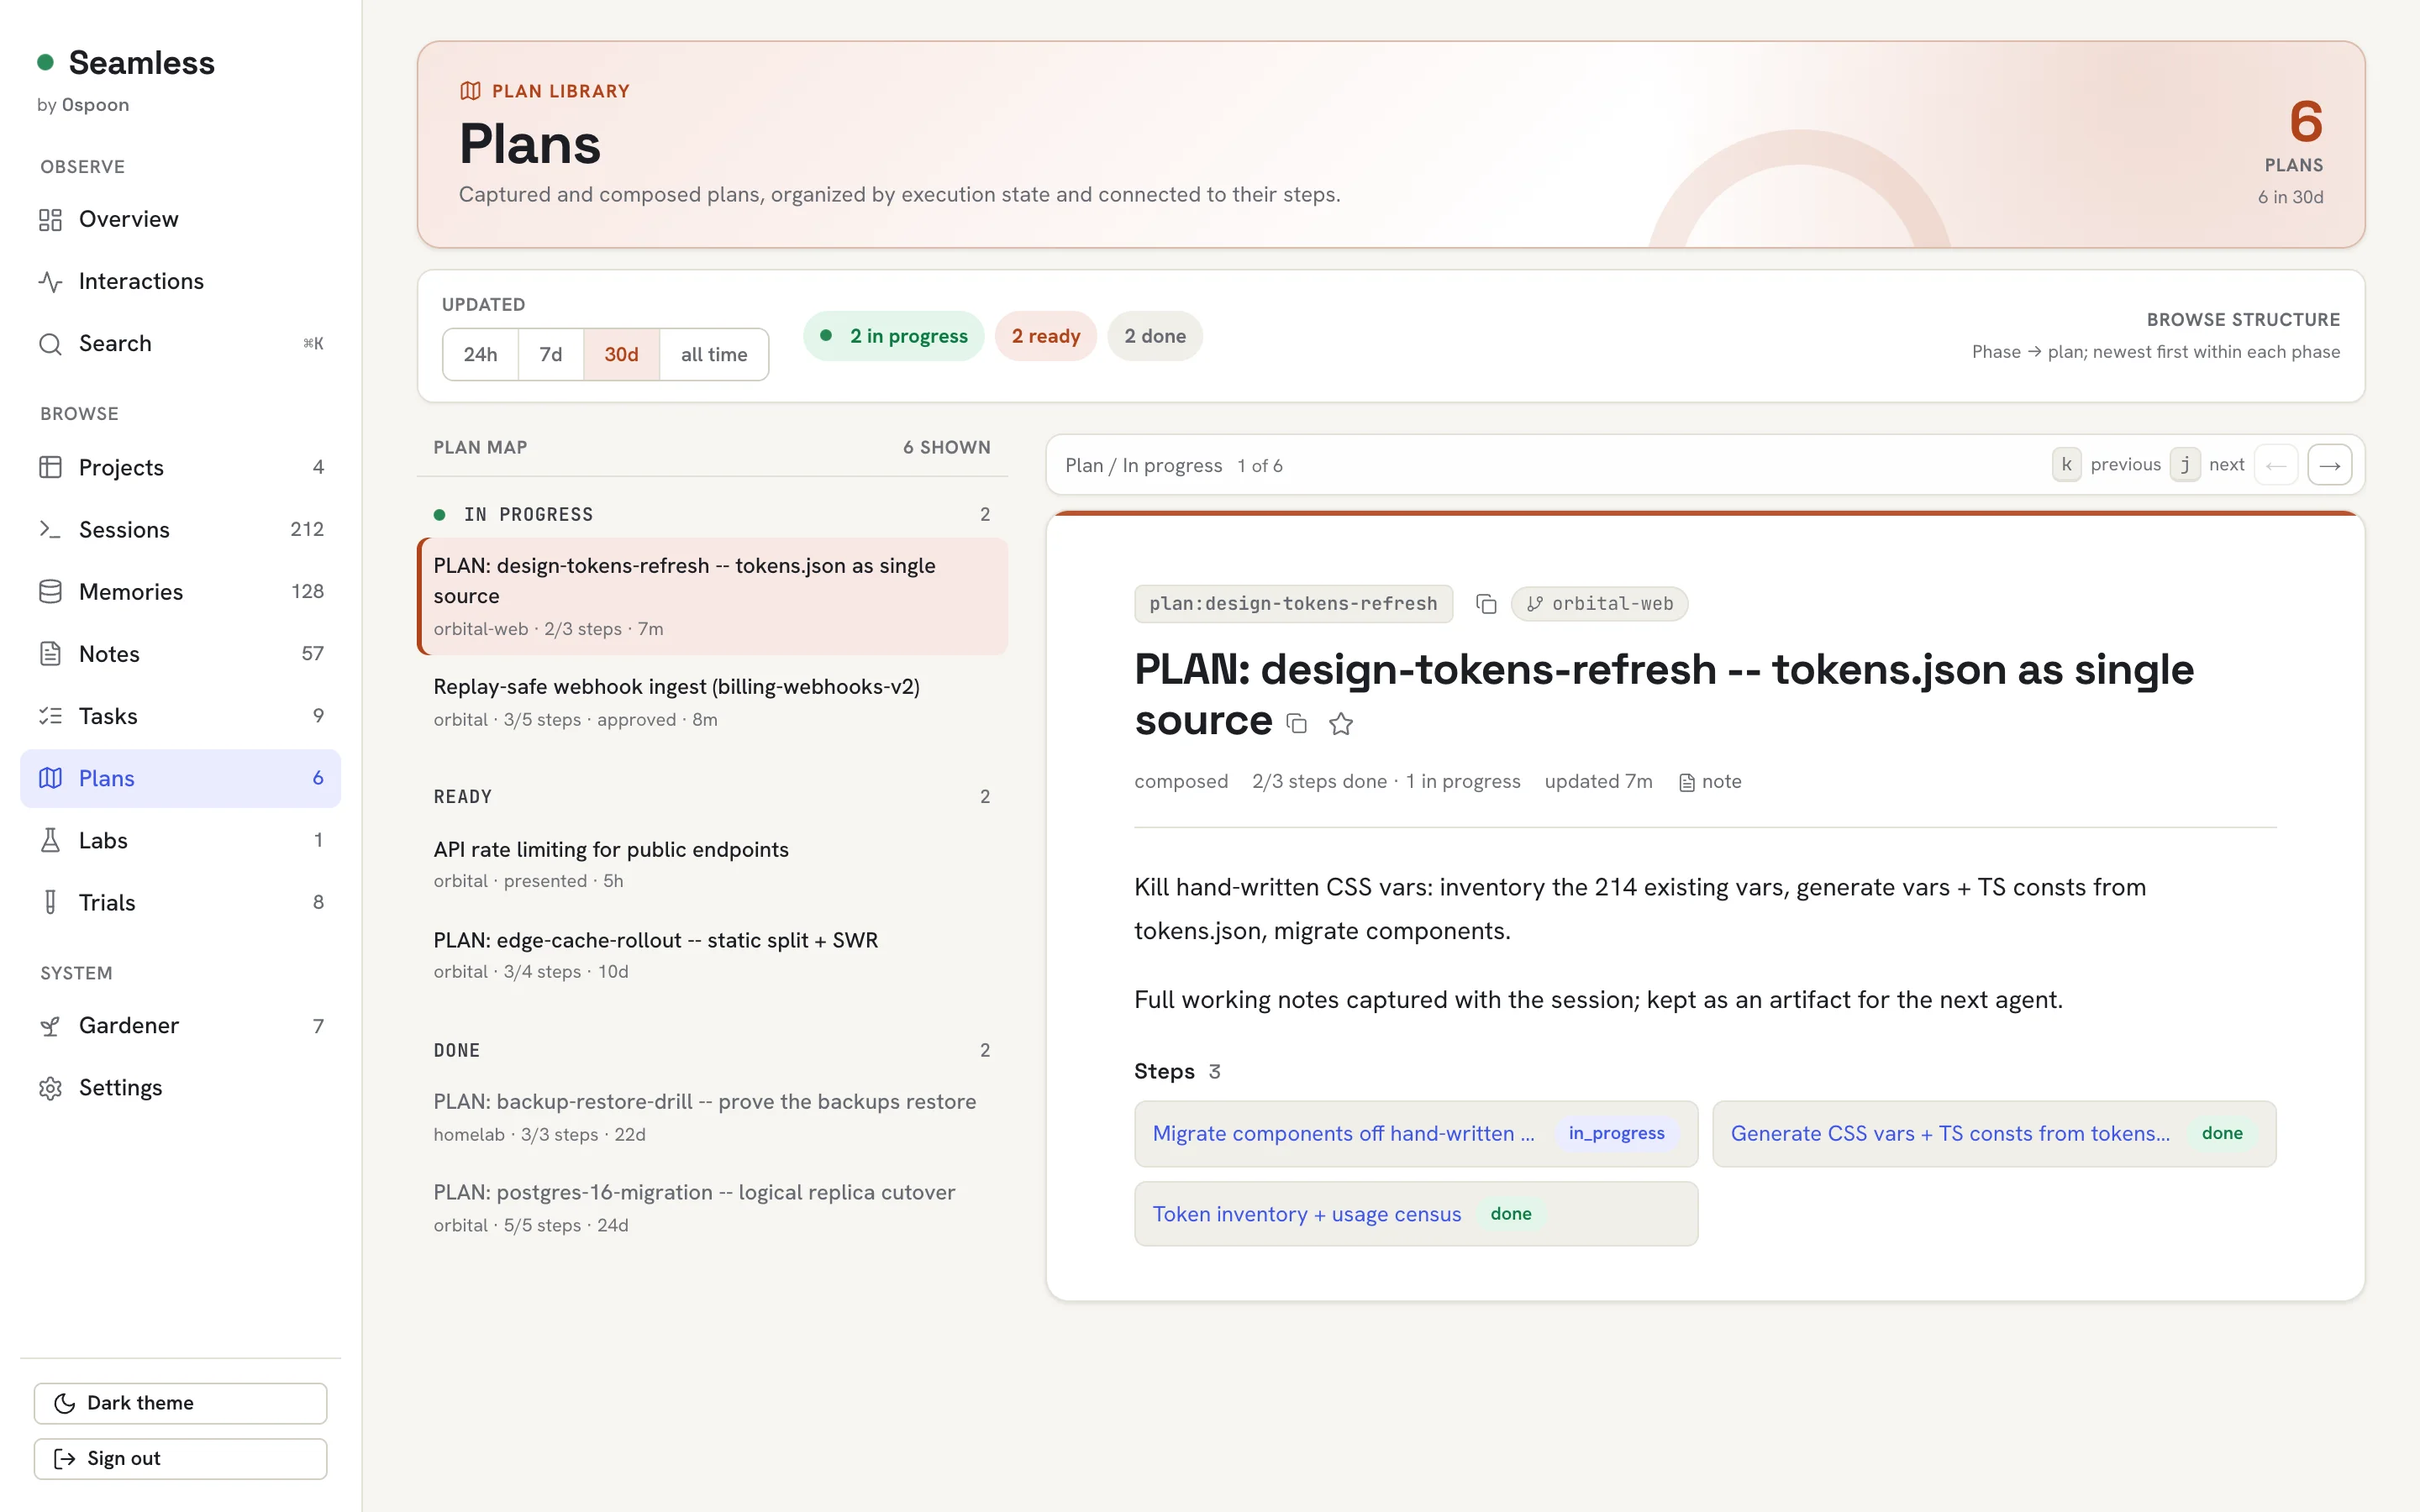
Task: Click the j next shortcut key
Action: click(x=2185, y=464)
